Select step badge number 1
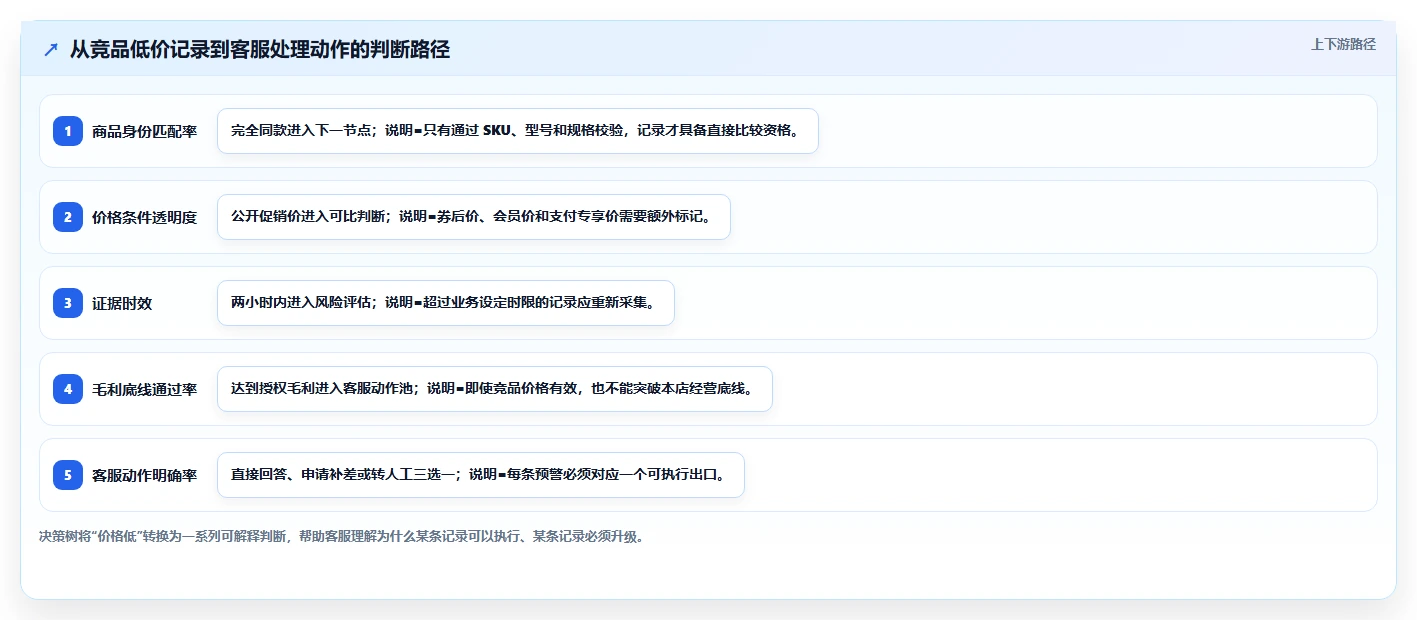1417x620 pixels. [68, 130]
